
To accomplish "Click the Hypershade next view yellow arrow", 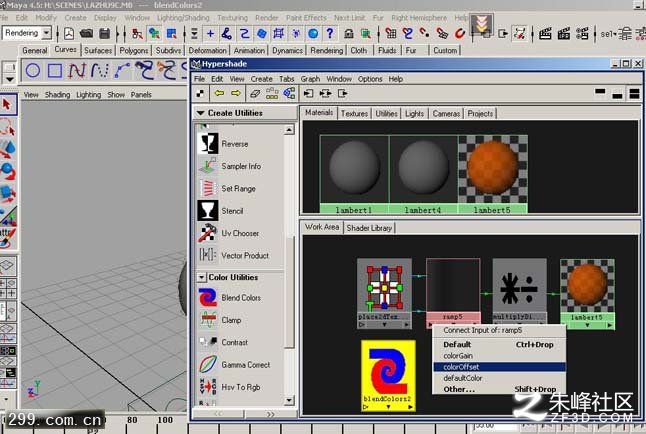I will 236,94.
